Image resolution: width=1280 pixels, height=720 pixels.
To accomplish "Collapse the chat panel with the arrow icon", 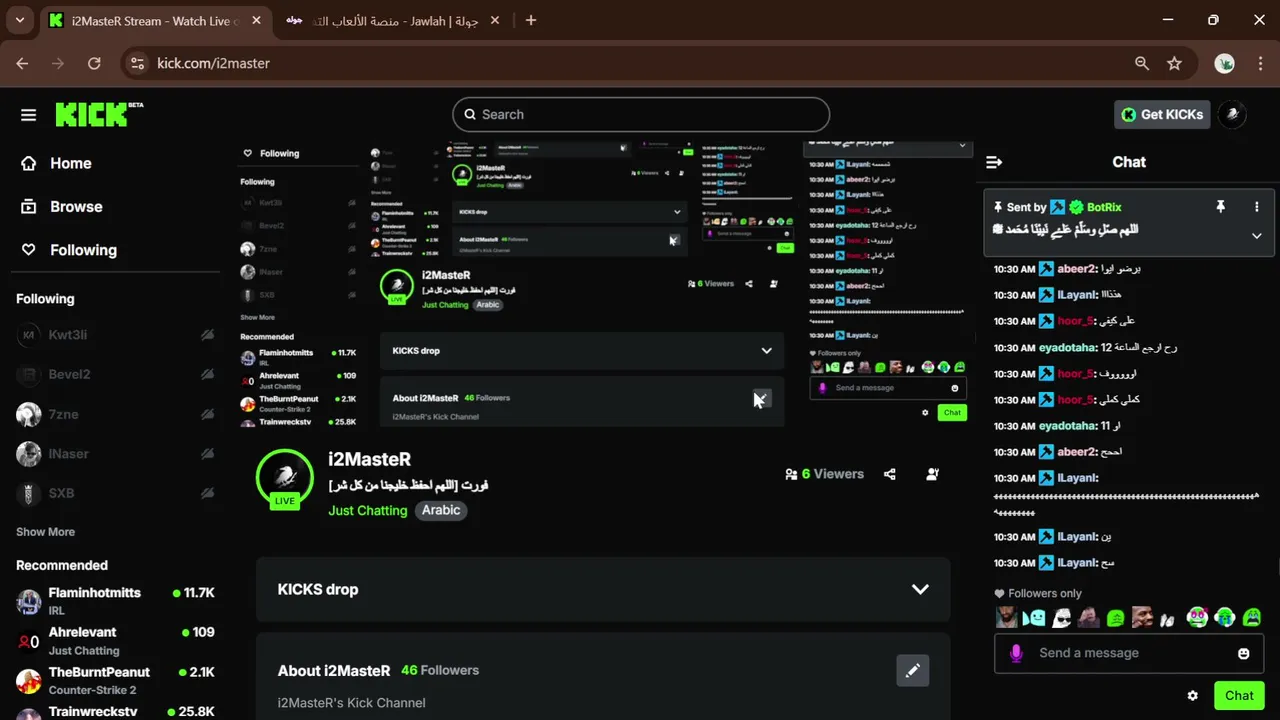I will [994, 162].
